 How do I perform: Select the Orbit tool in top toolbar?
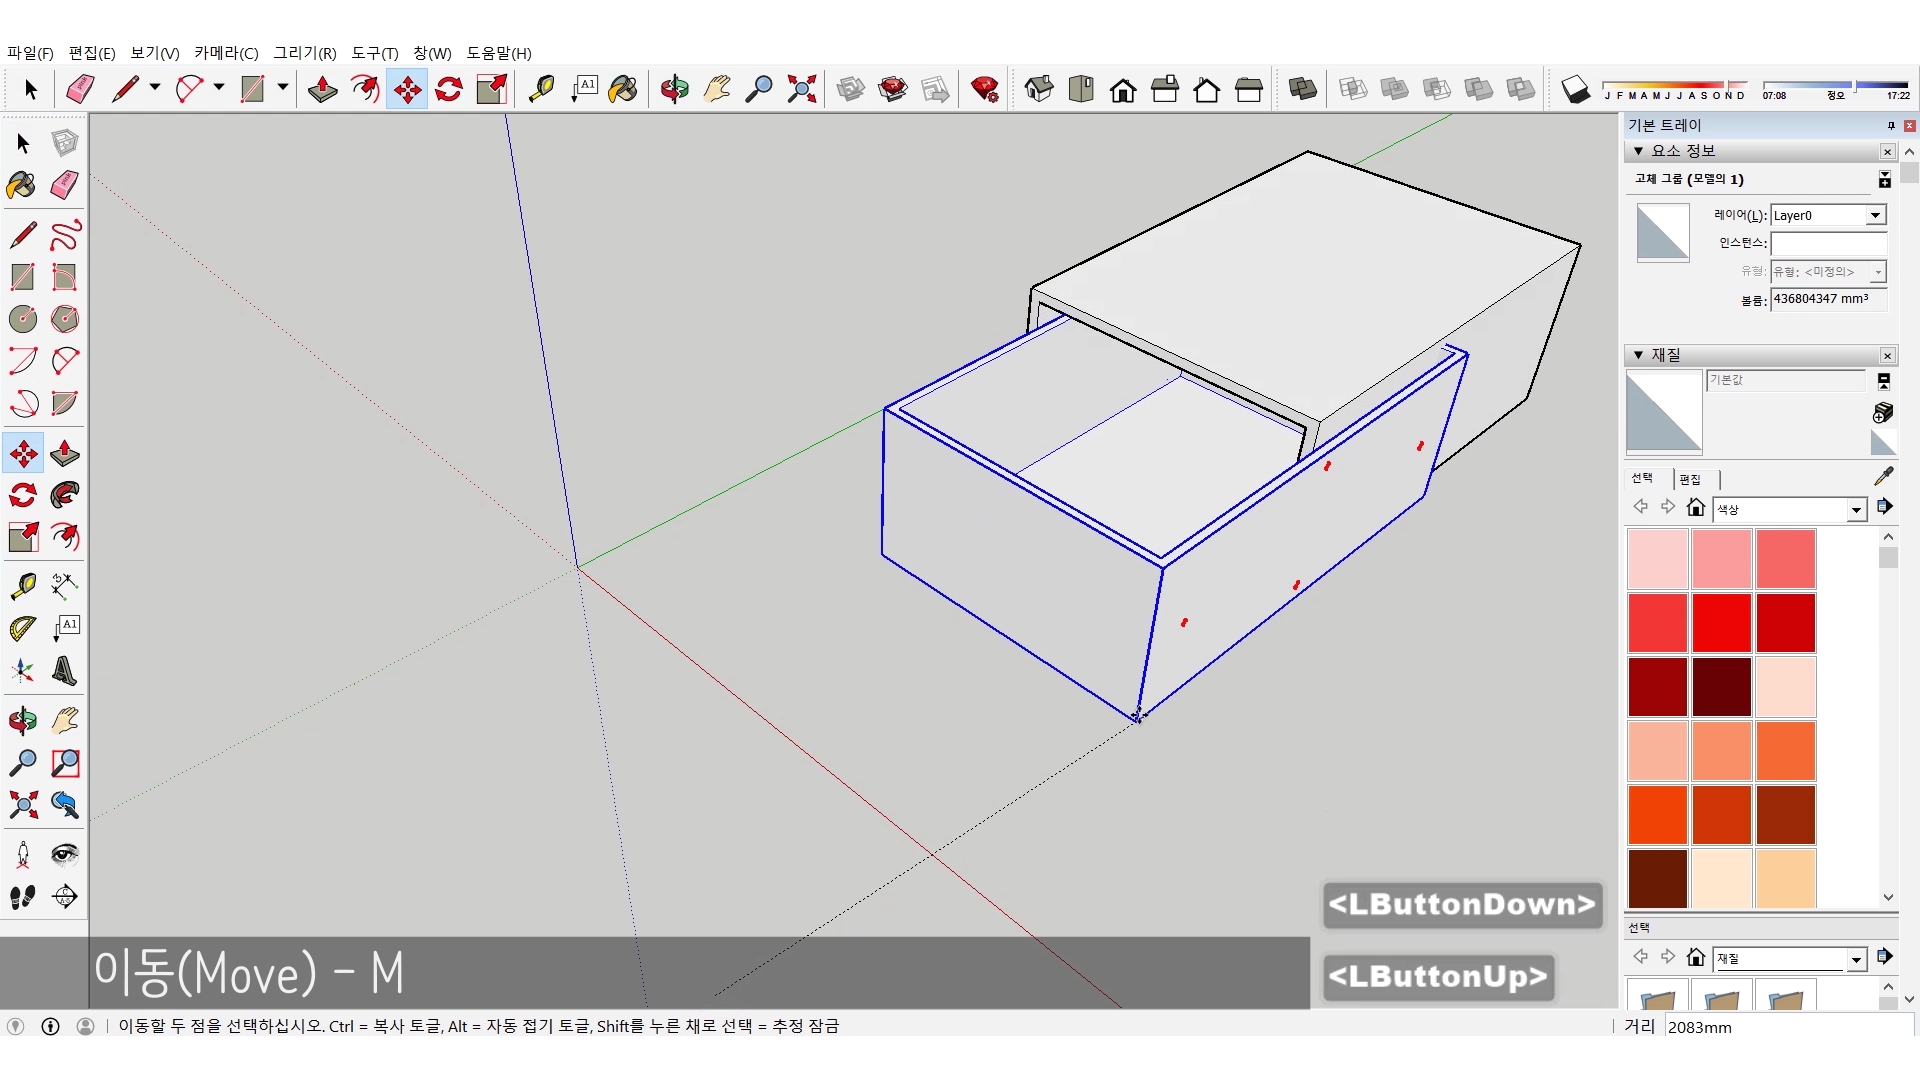(x=674, y=89)
